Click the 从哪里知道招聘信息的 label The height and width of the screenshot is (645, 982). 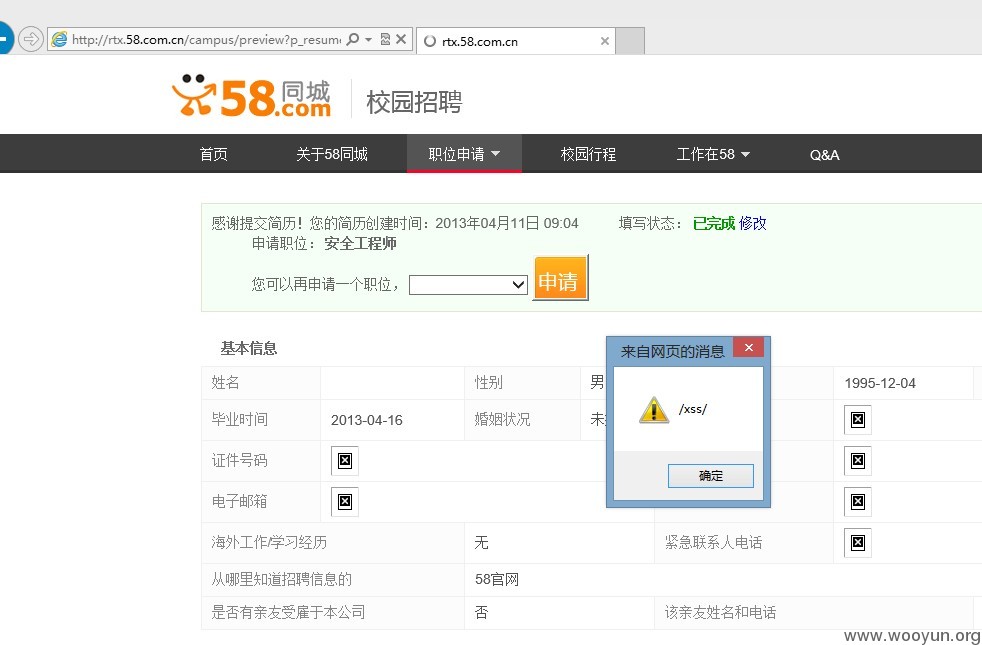click(281, 579)
